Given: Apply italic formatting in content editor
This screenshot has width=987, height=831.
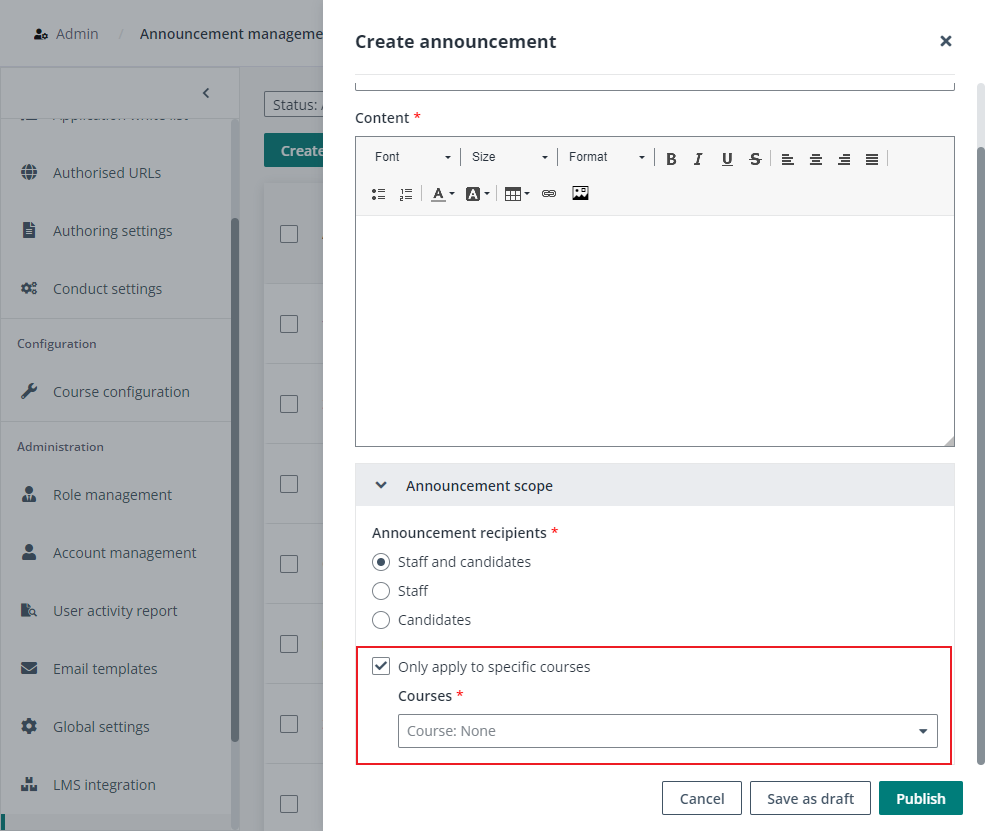Looking at the screenshot, I should [698, 159].
